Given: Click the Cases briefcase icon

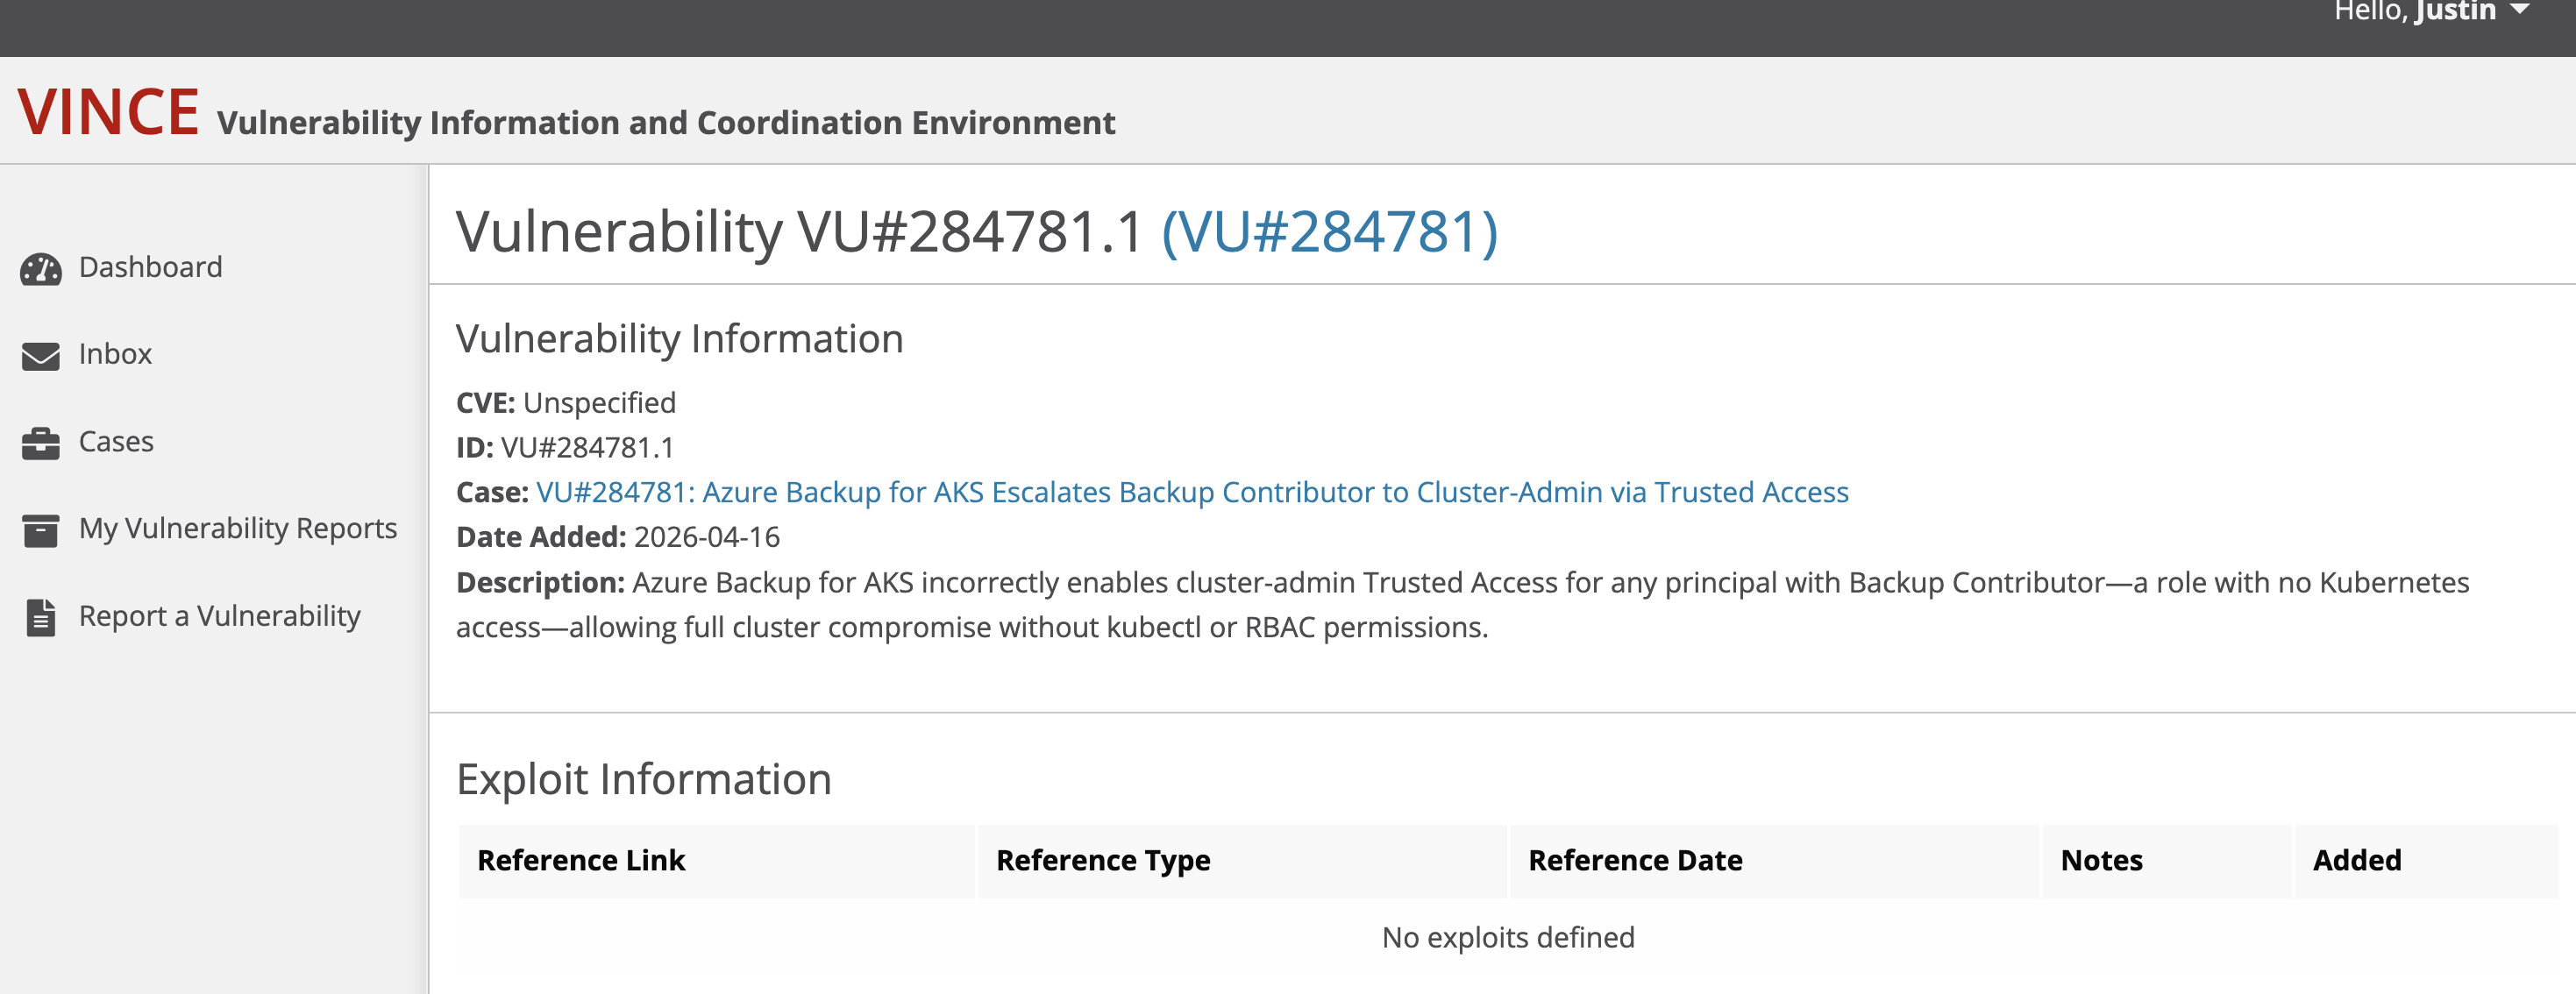Looking at the screenshot, I should [41, 443].
